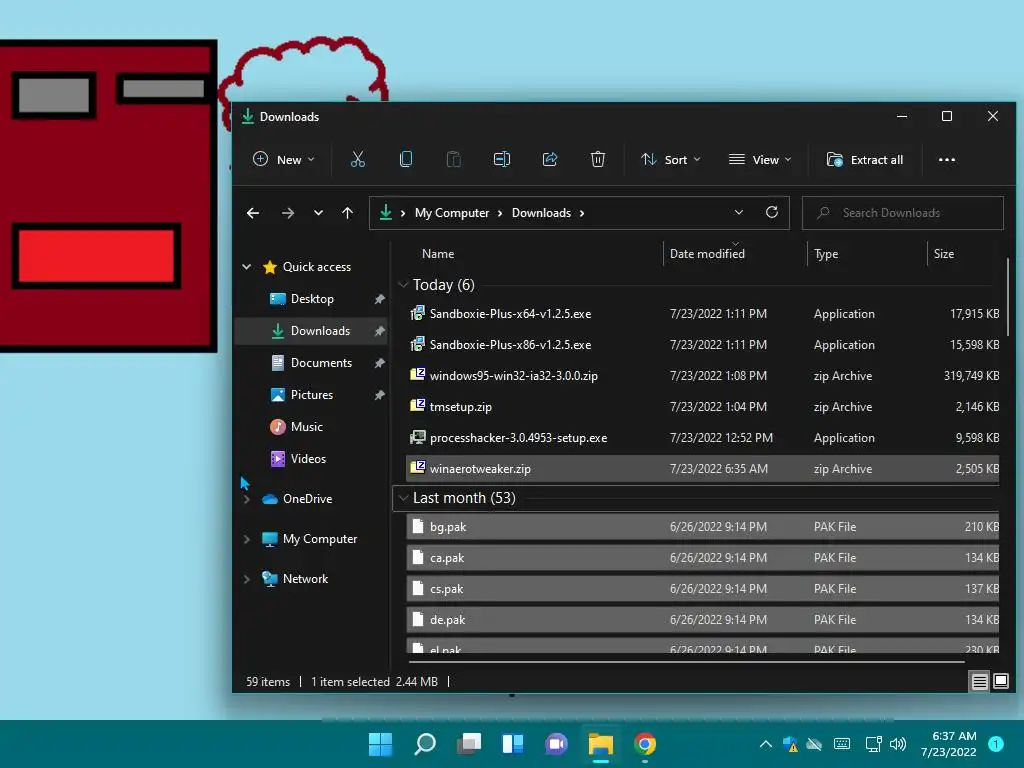
Task: Open Widgets from the taskbar
Action: [x=513, y=744]
